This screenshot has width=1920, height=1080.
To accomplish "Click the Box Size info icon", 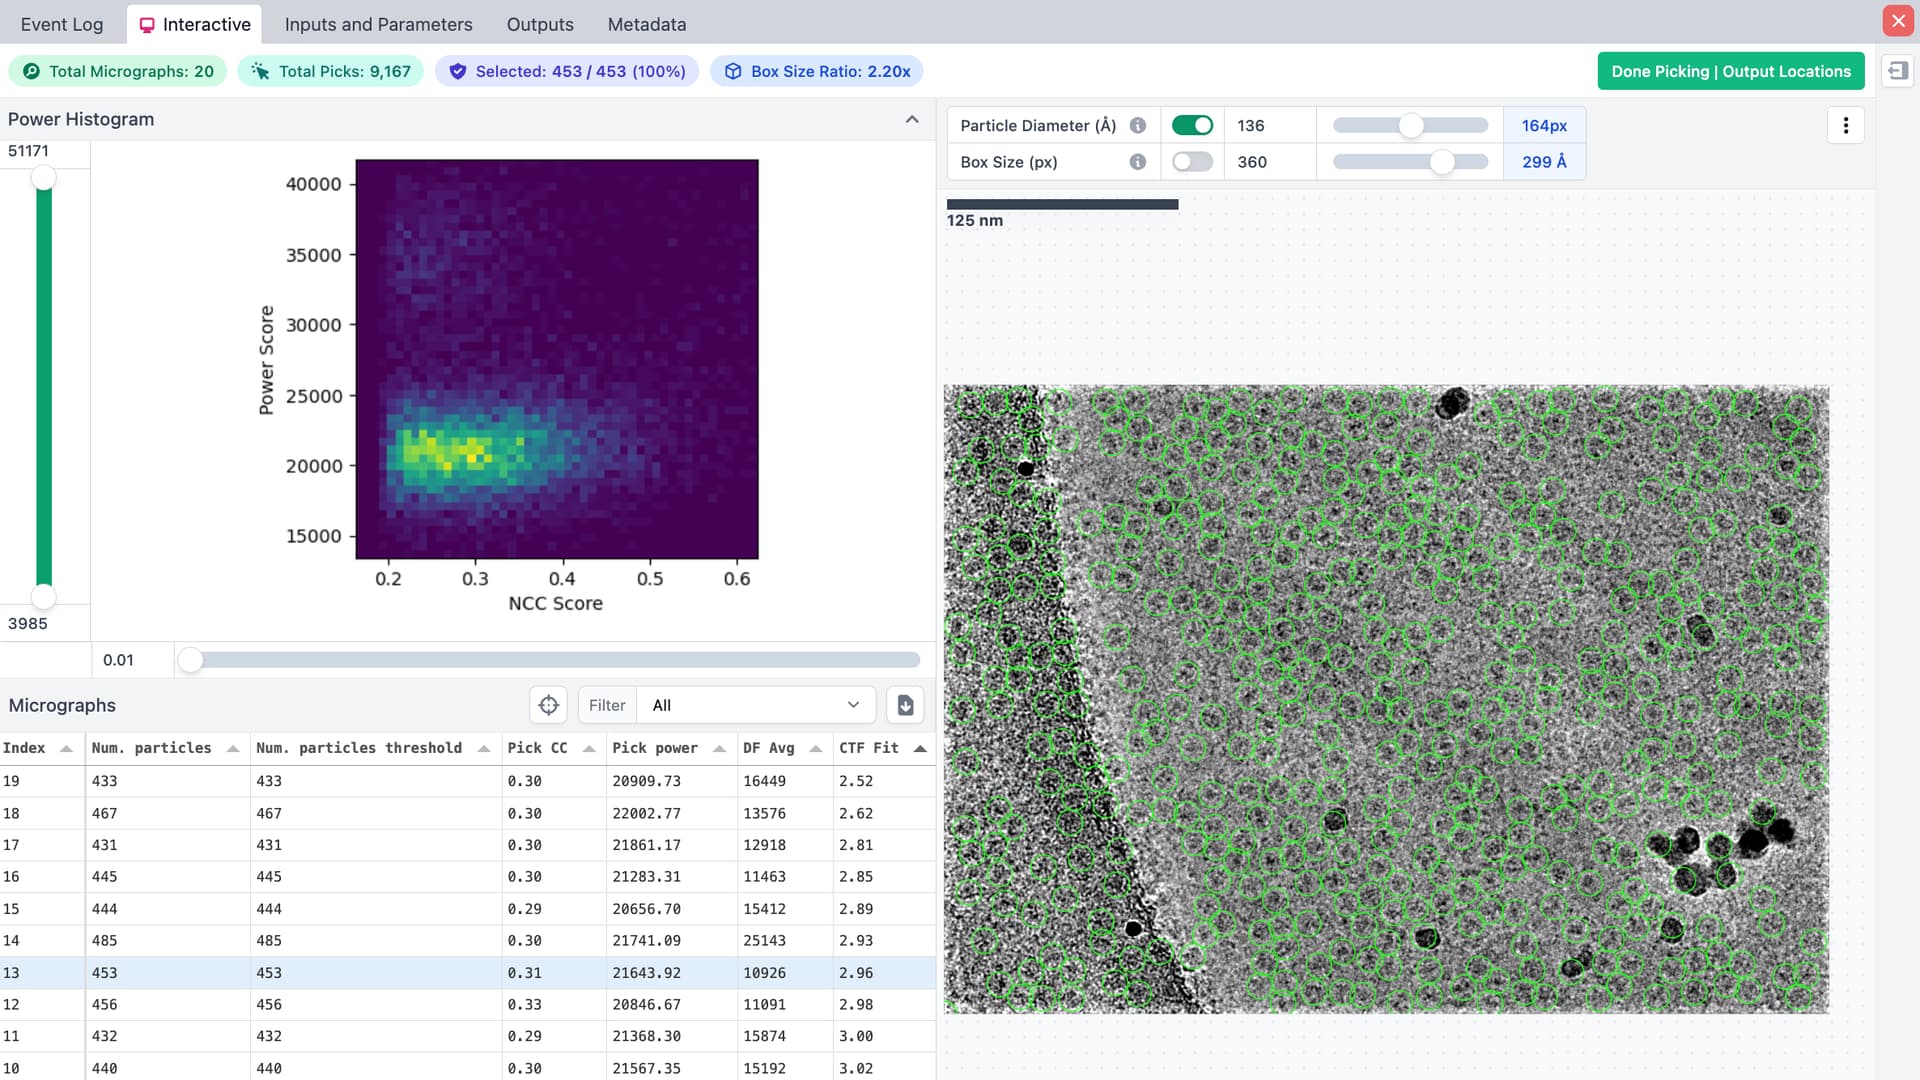I will point(1137,162).
